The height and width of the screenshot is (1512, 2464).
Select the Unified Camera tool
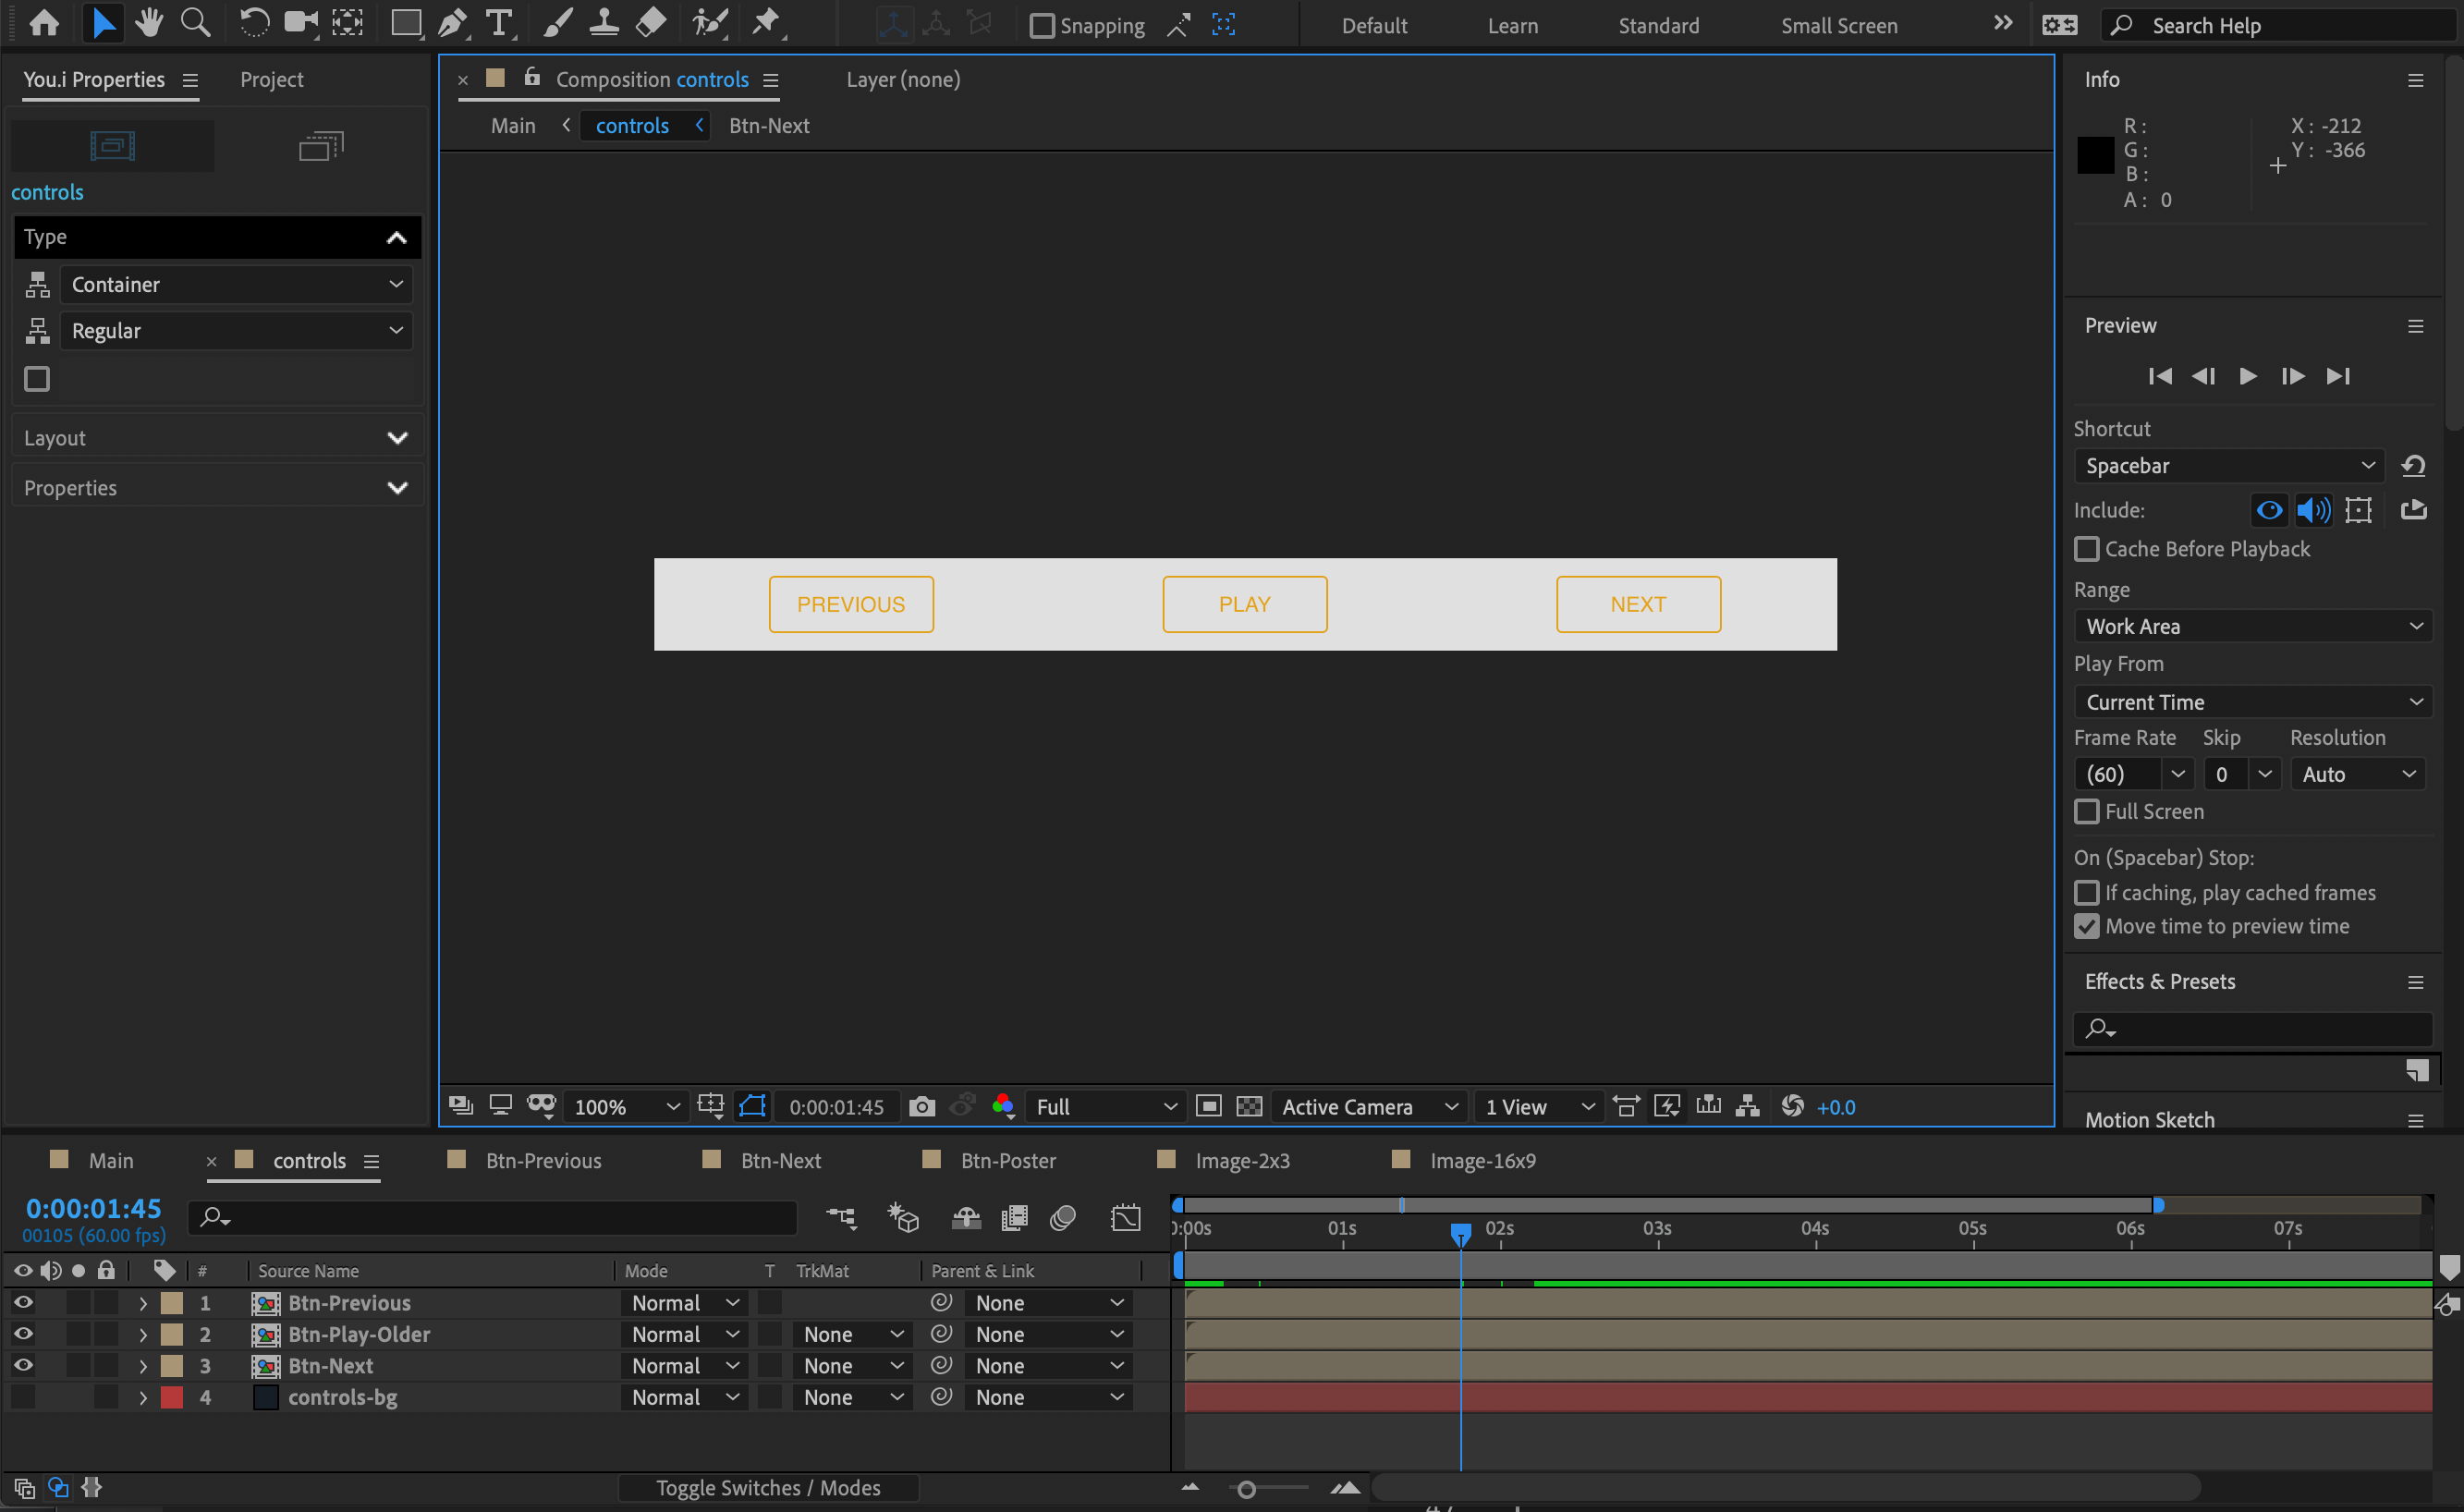tap(300, 23)
